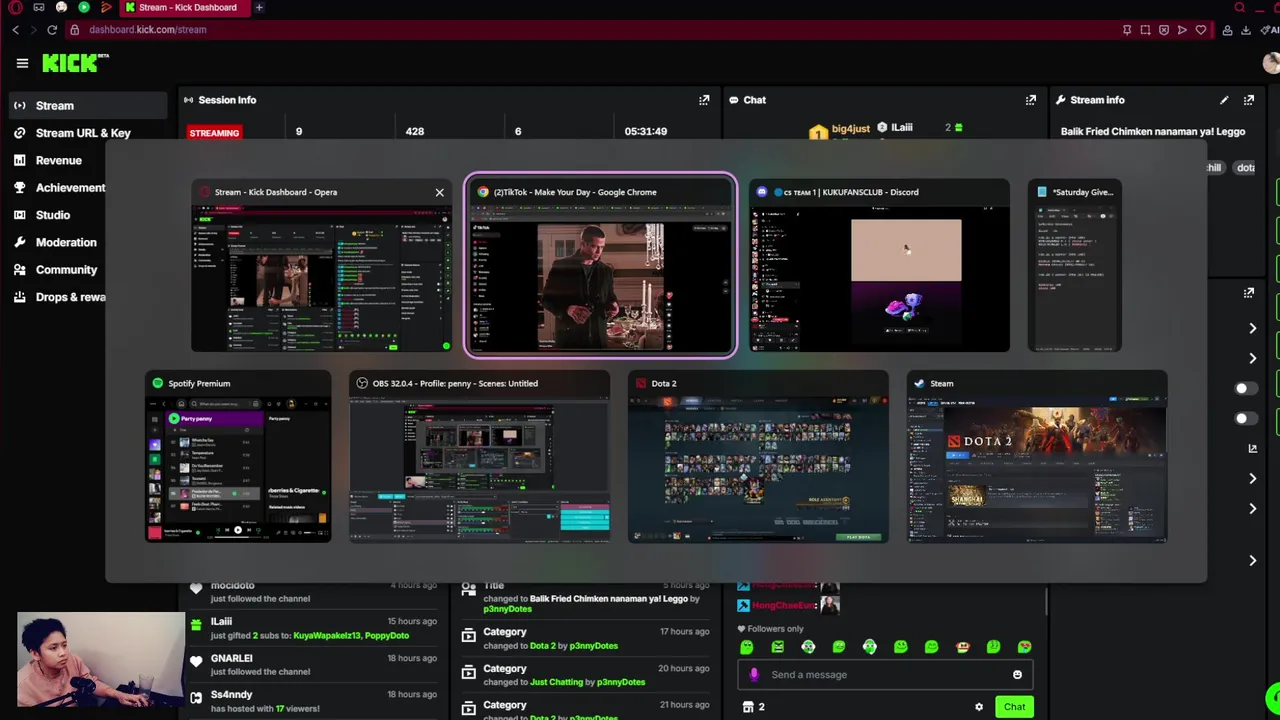Switch to Steam window
1280x720 pixels.
click(x=1037, y=457)
